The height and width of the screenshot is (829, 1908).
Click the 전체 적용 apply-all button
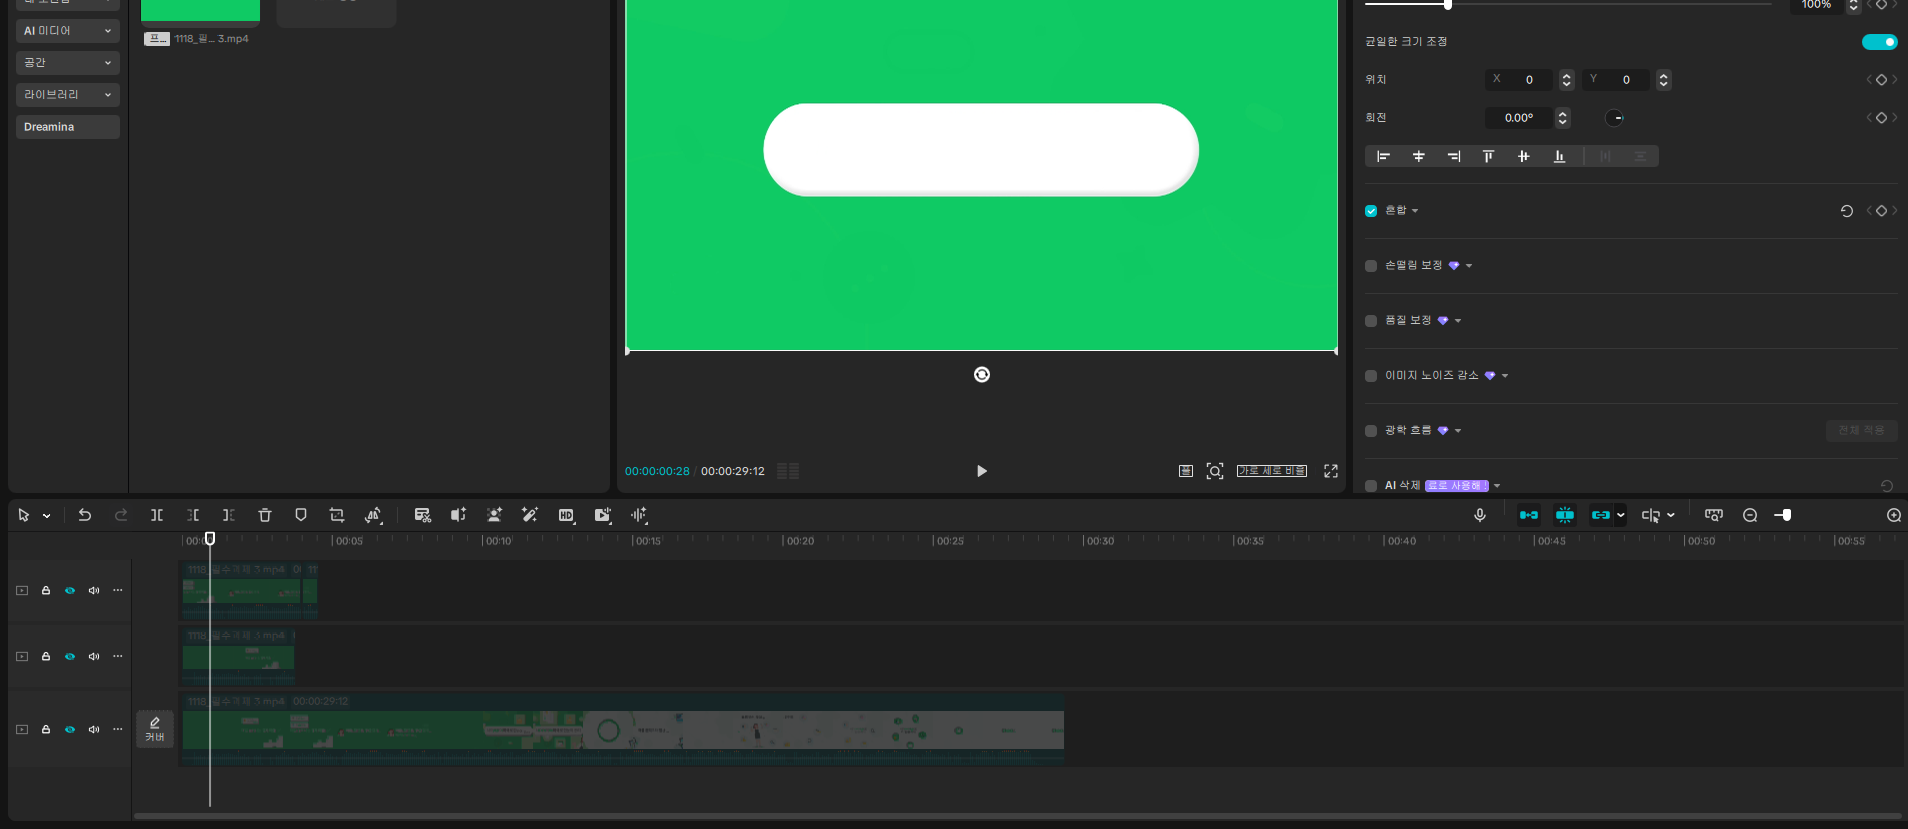click(x=1861, y=431)
